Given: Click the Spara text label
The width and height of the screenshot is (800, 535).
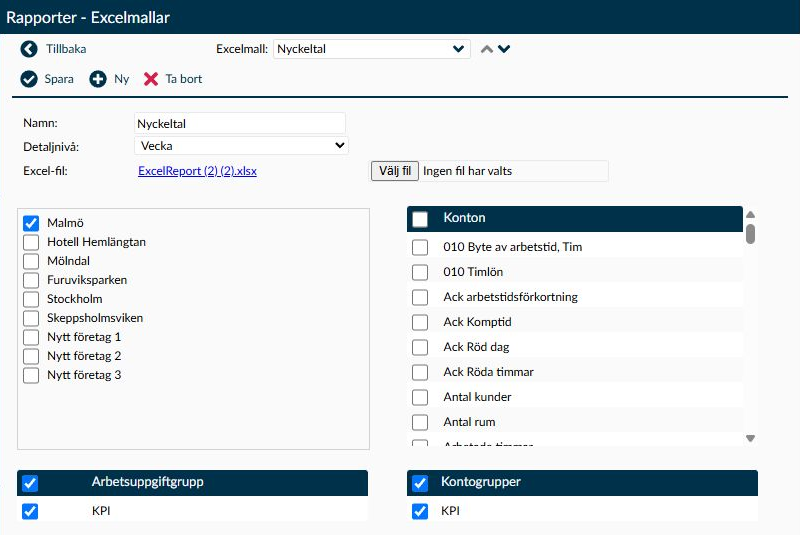Looking at the screenshot, I should [59, 79].
